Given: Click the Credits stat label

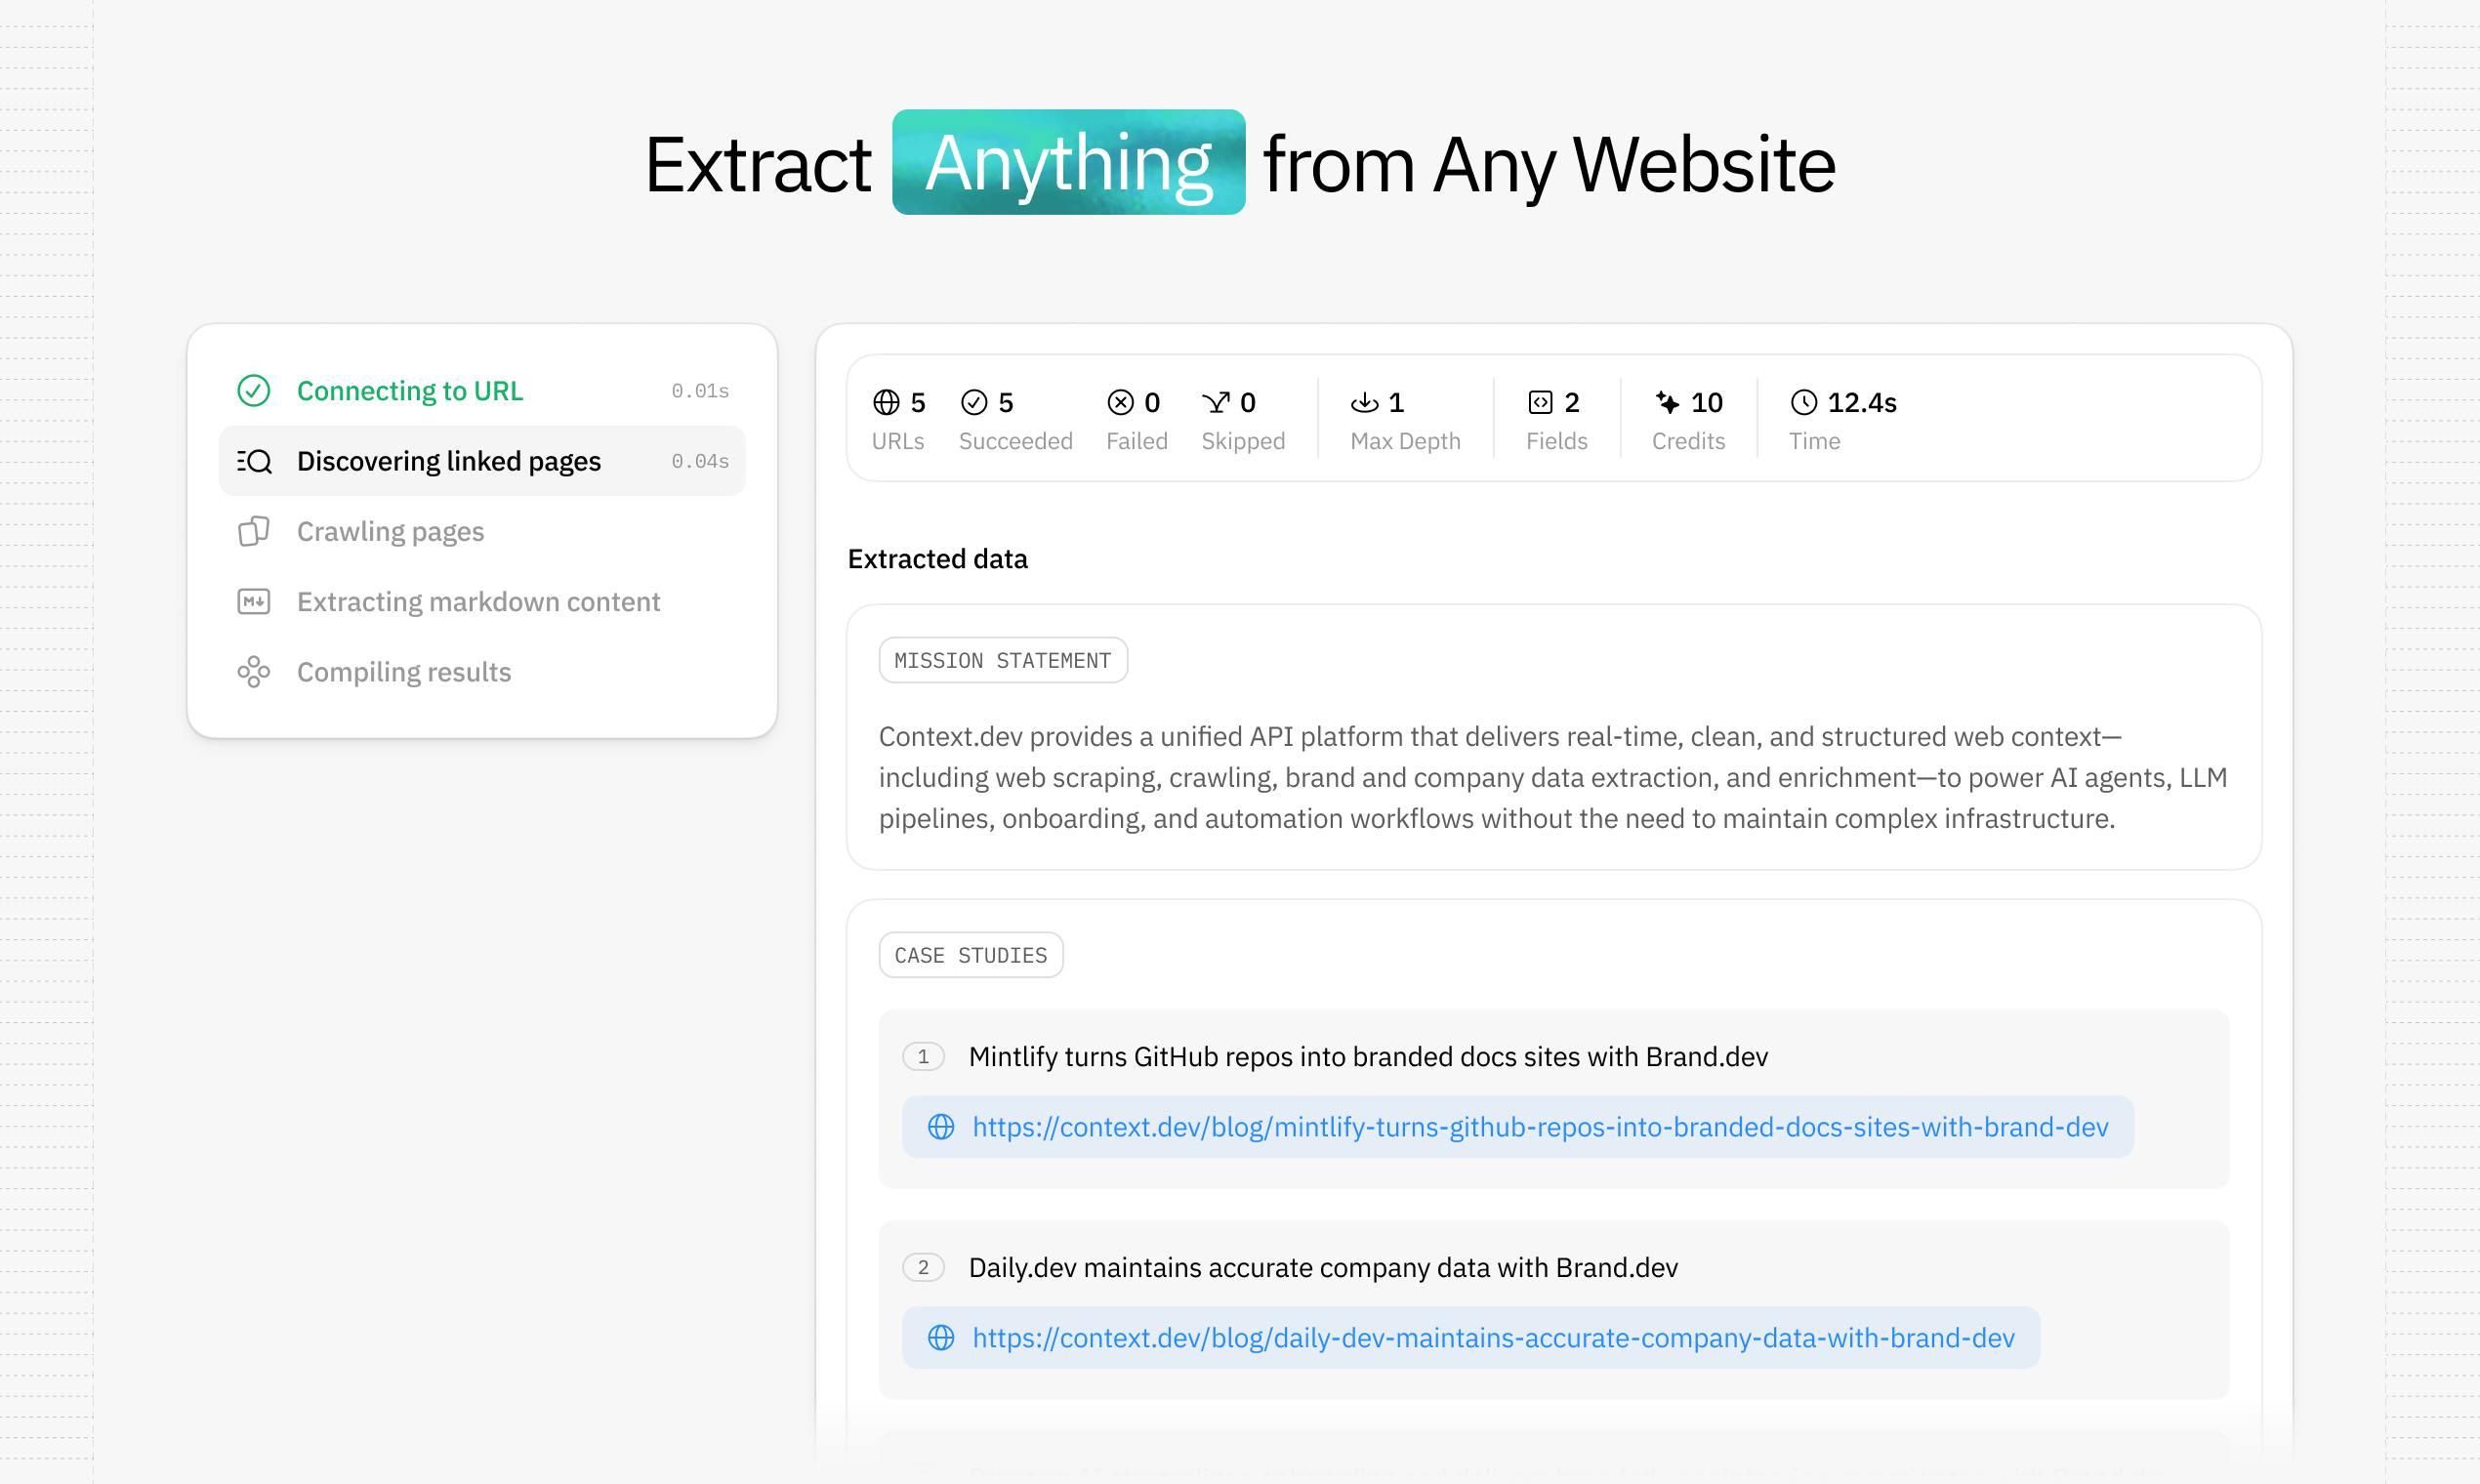Looking at the screenshot, I should [1688, 441].
